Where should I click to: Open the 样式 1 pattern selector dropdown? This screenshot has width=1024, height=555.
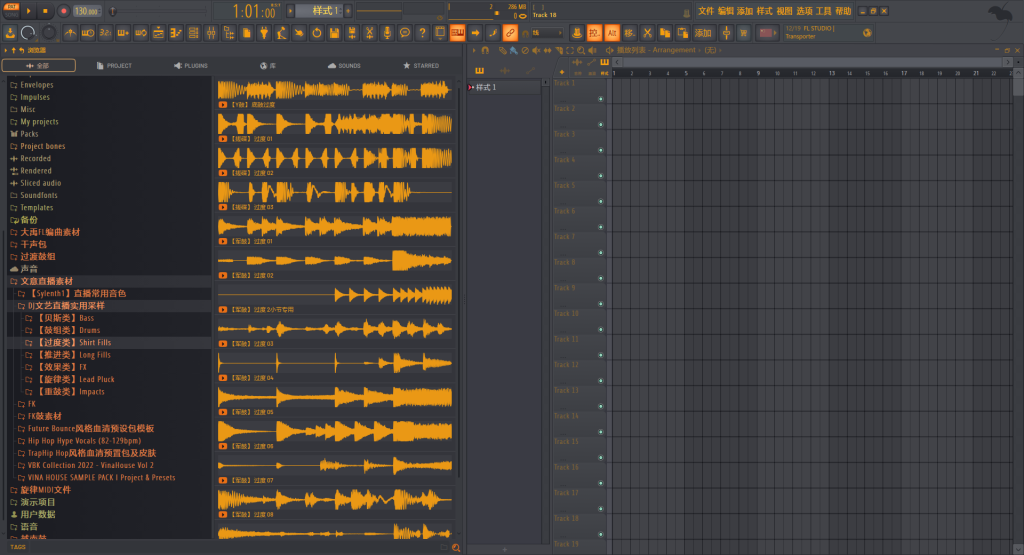click(319, 10)
